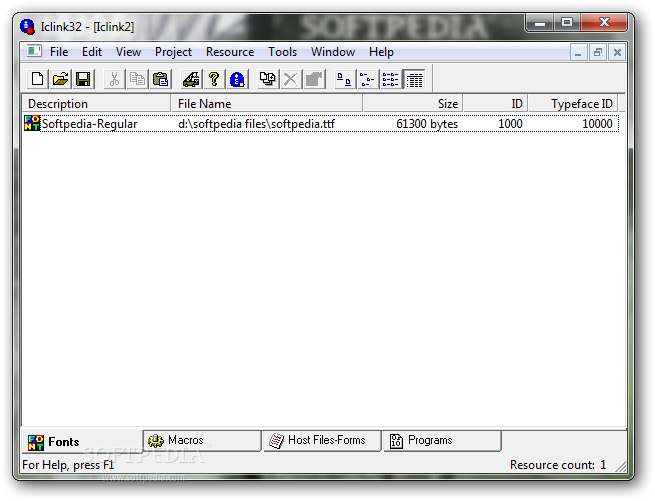This screenshot has width=655, height=501.
Task: Click the grey properties toolbar icon
Action: 314,79
